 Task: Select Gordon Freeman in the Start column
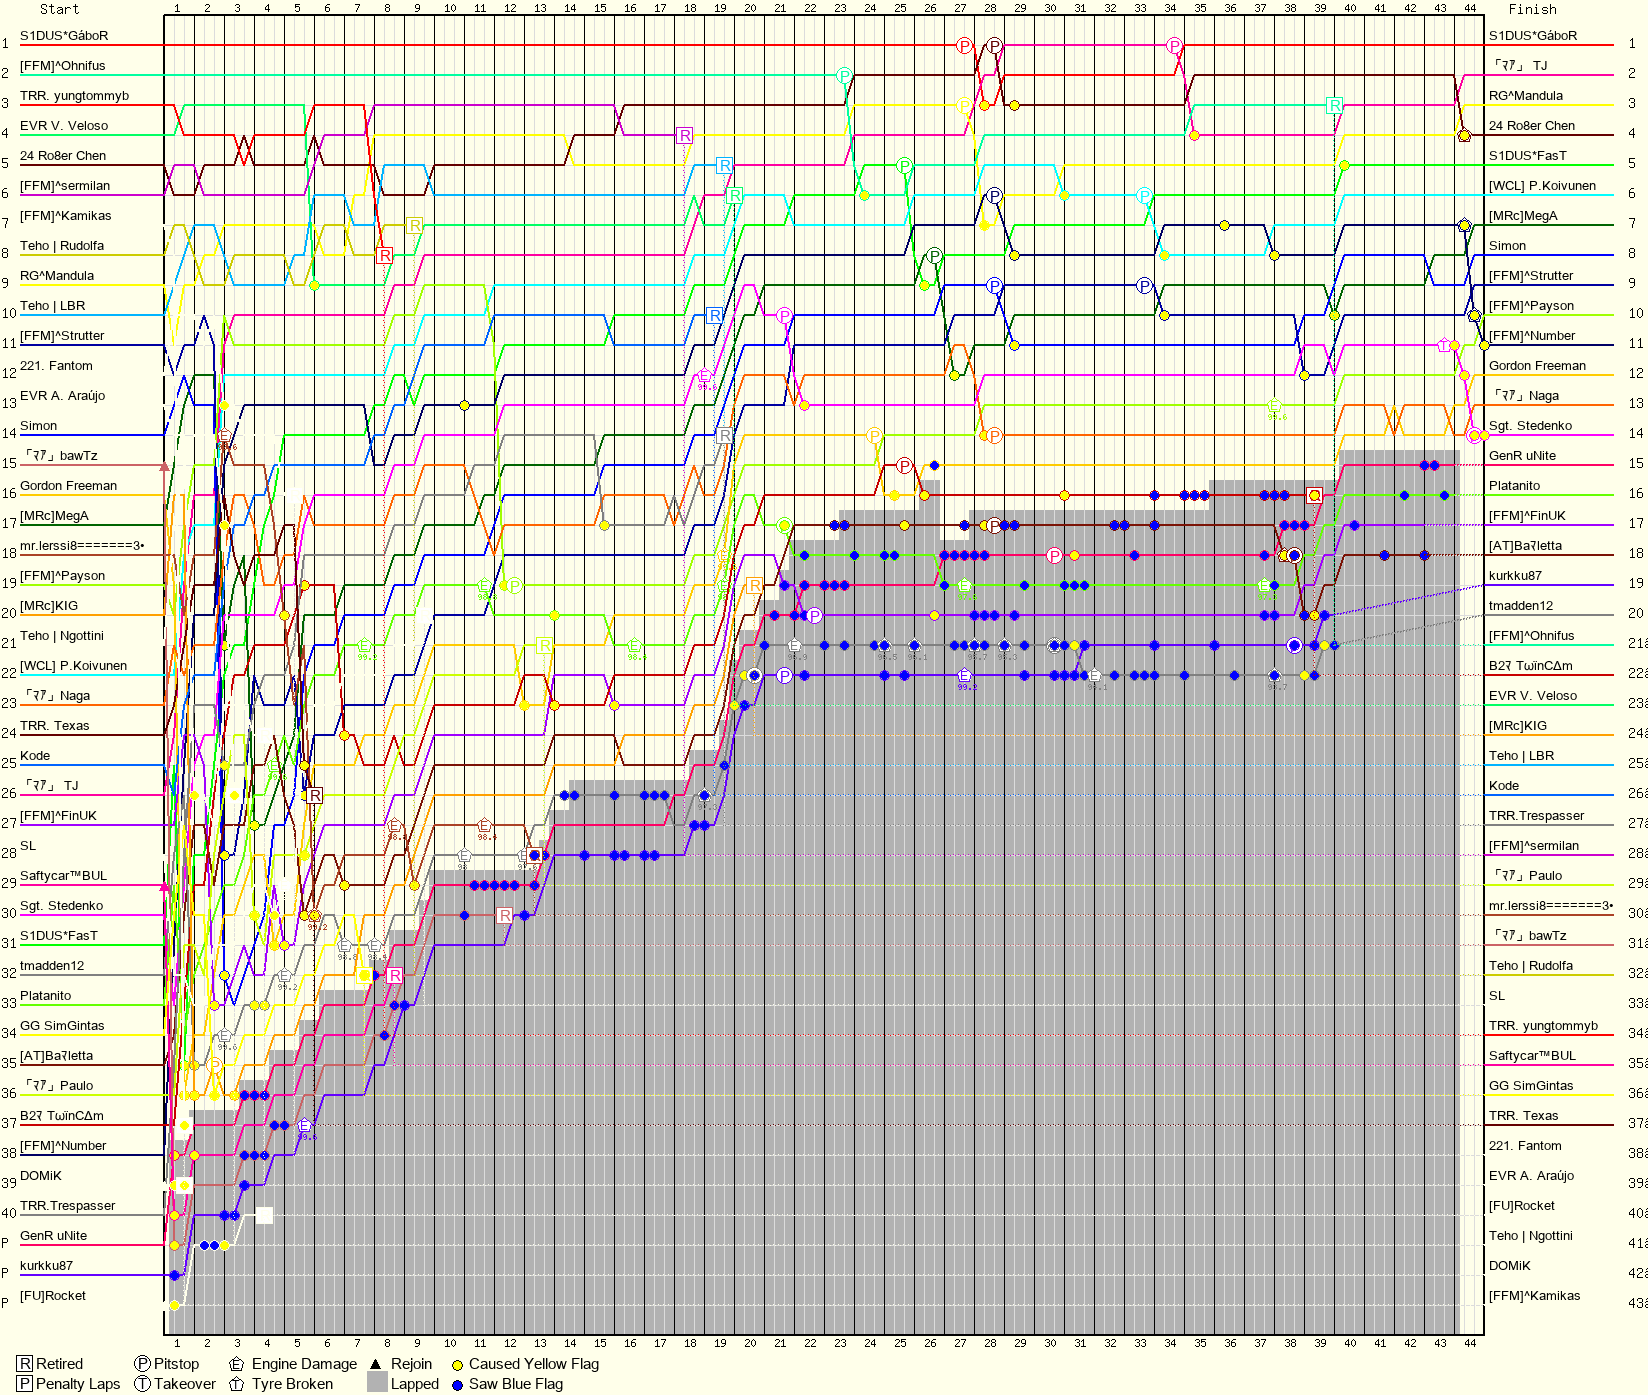[x=68, y=486]
